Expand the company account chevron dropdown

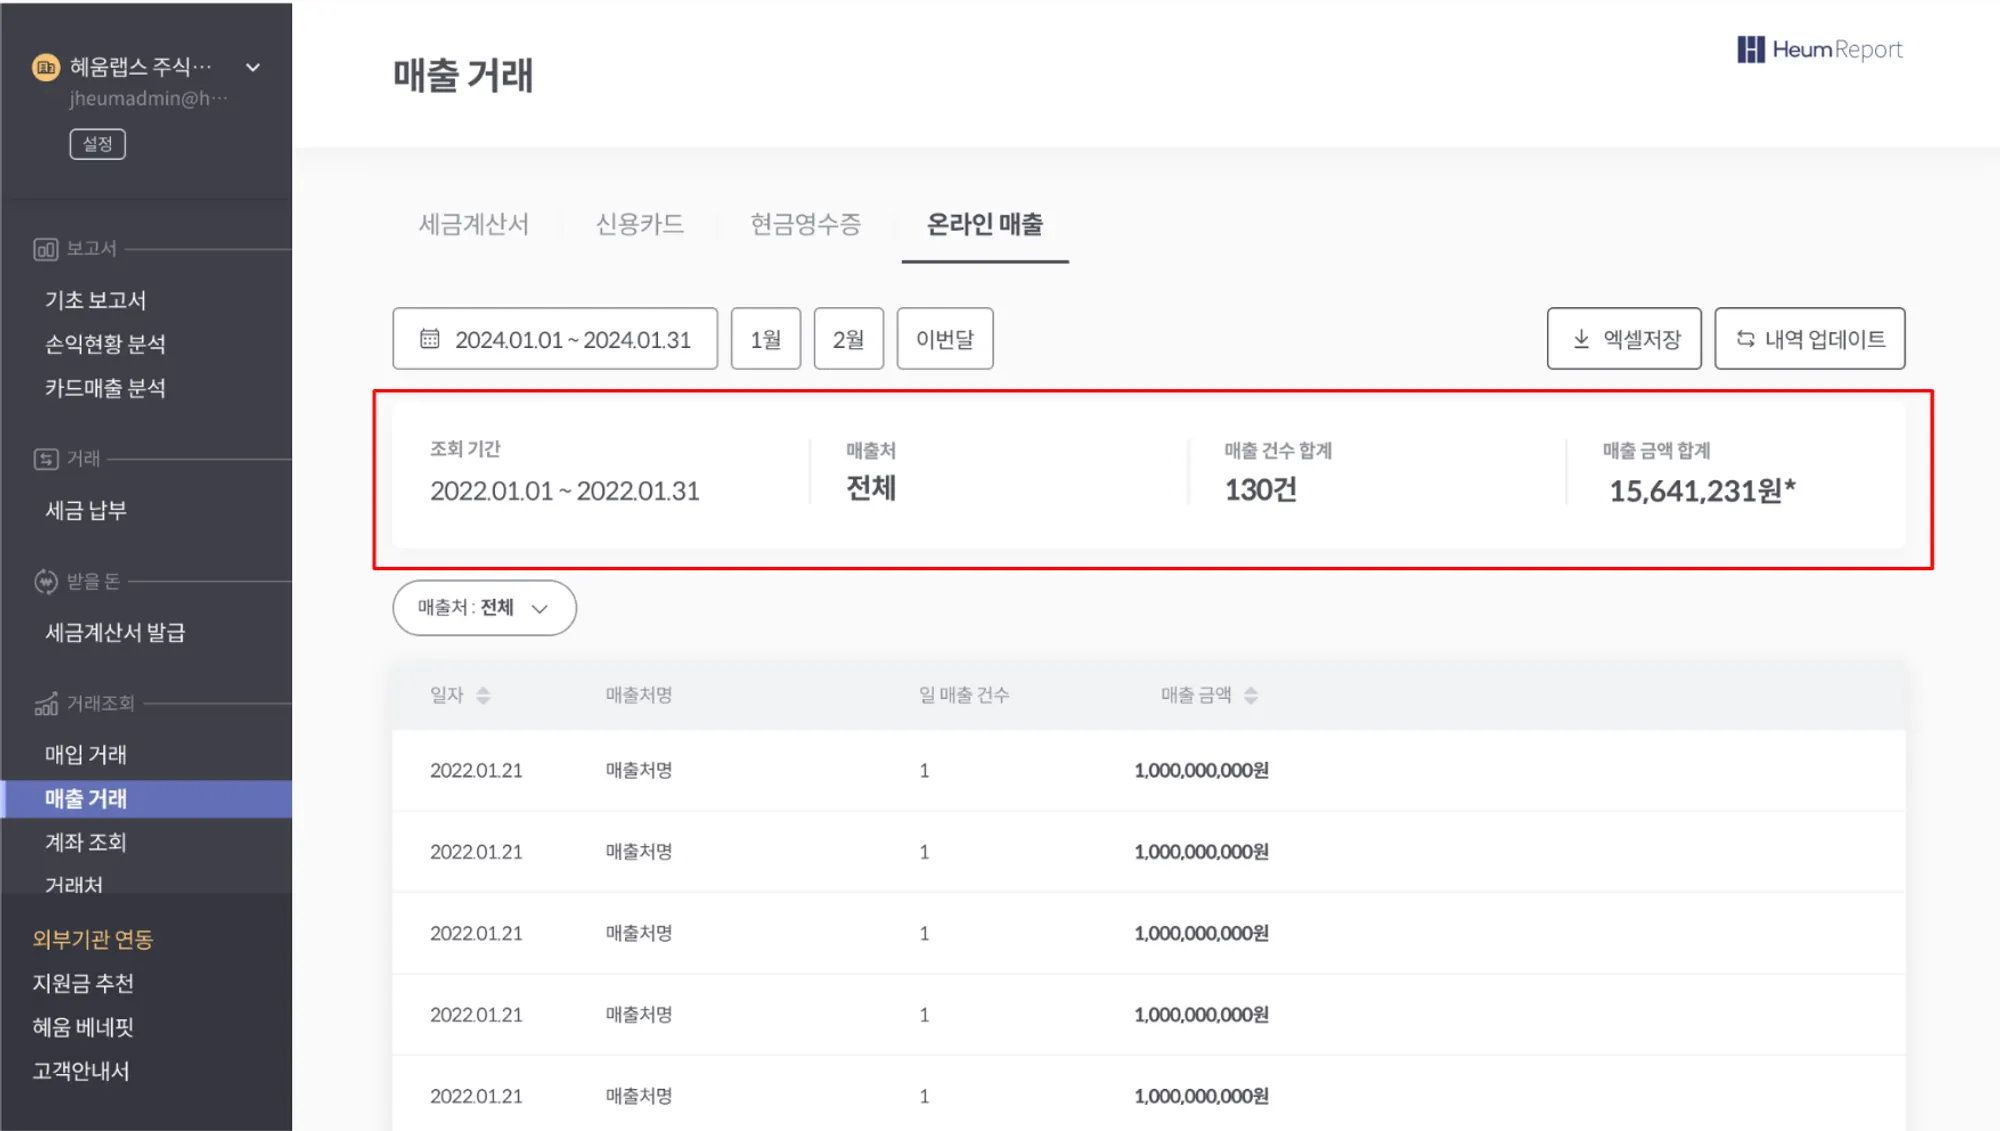pos(253,67)
